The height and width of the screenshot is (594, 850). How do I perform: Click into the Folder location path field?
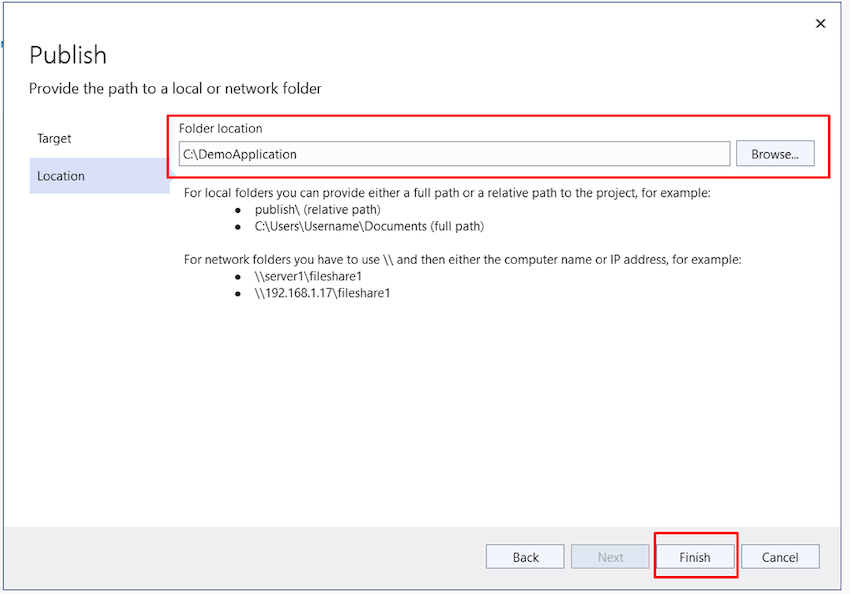(x=454, y=154)
